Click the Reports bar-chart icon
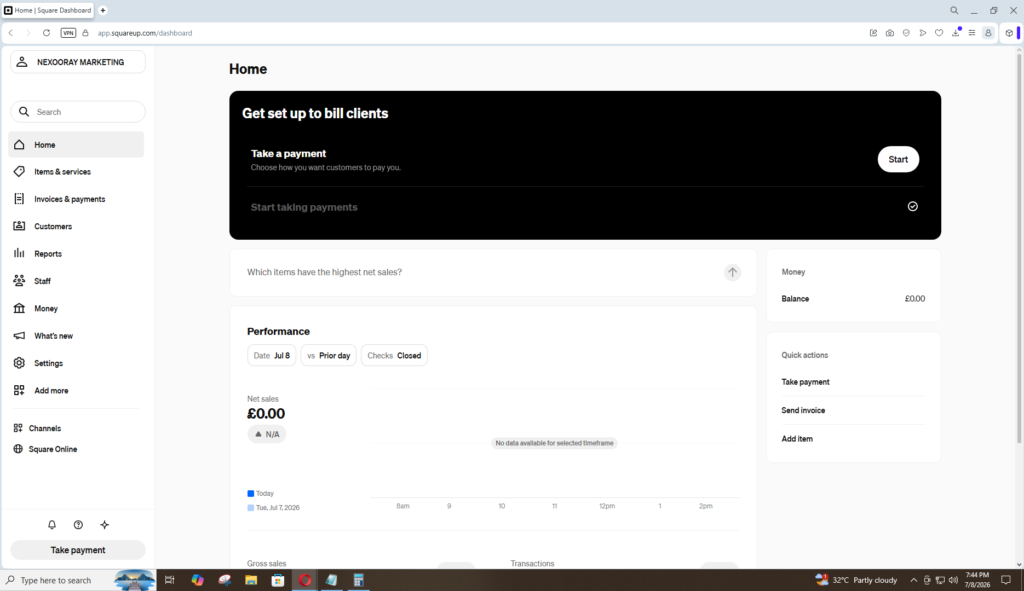 click(19, 253)
